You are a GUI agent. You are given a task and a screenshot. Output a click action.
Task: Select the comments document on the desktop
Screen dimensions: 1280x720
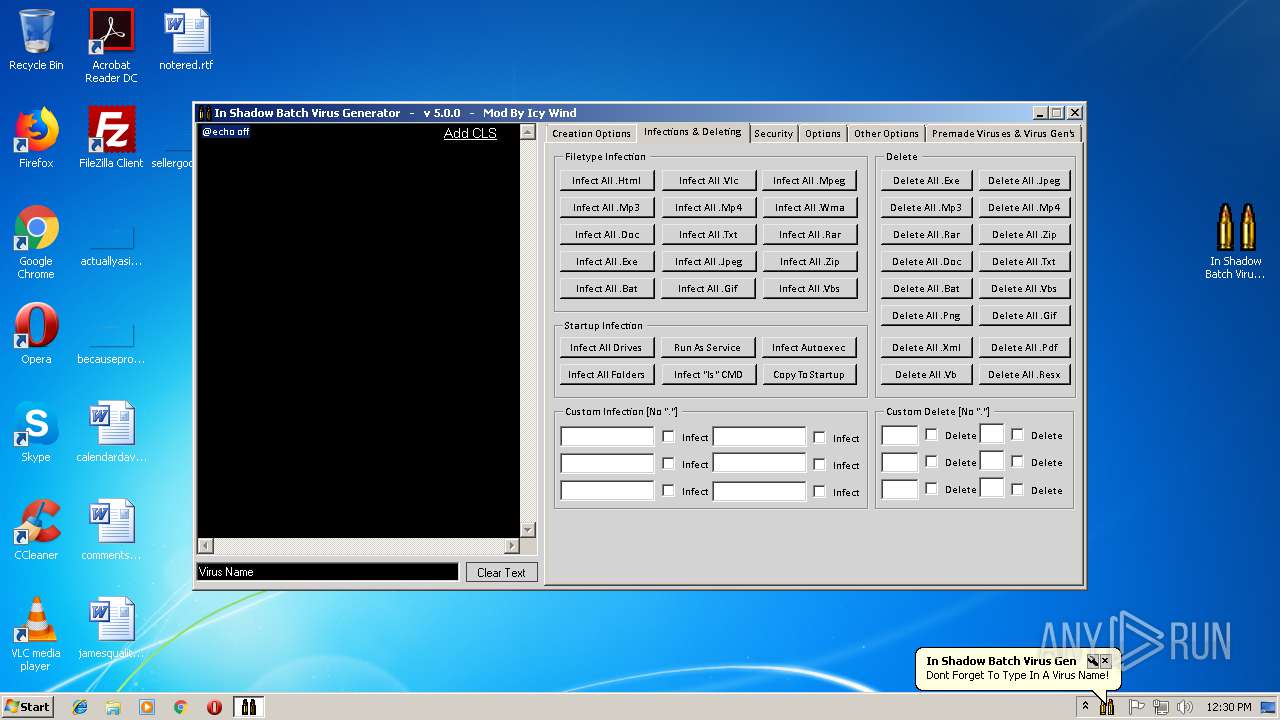[111, 530]
